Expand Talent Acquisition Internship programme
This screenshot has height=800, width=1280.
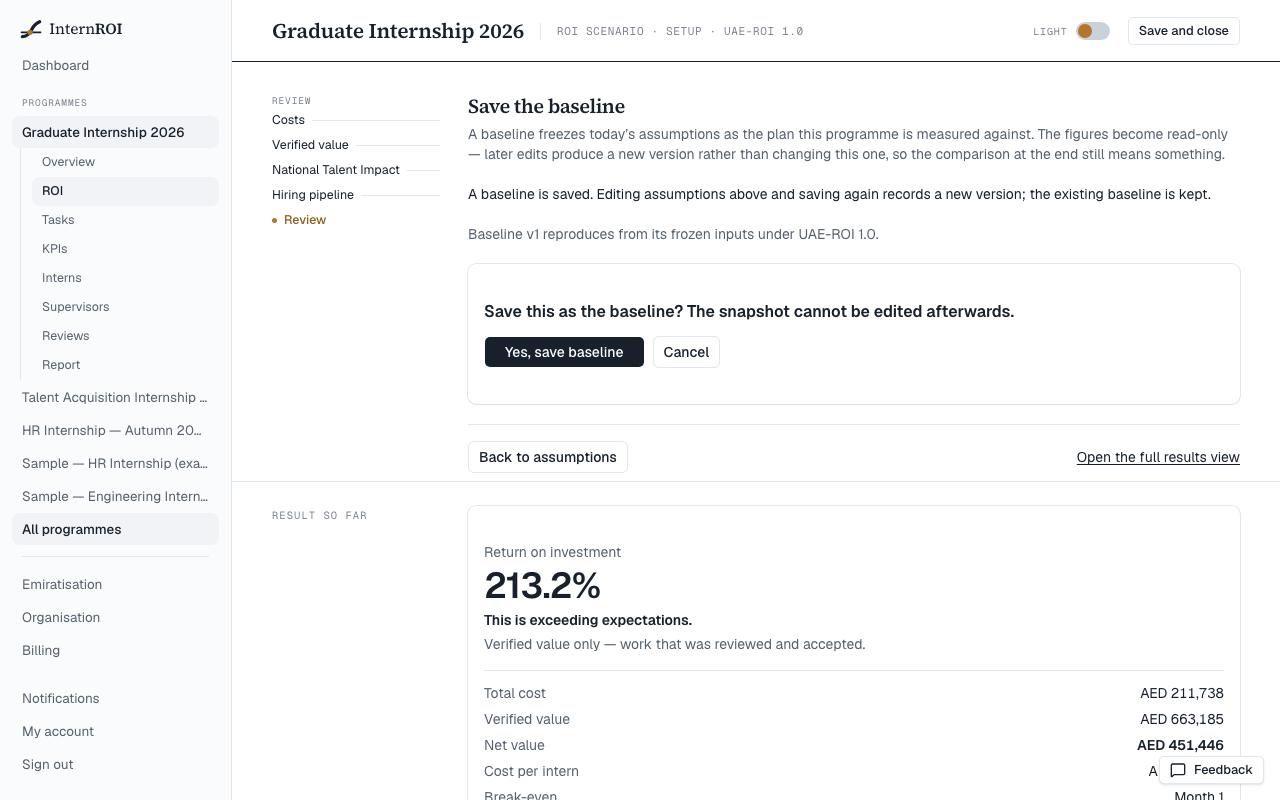click(x=115, y=397)
